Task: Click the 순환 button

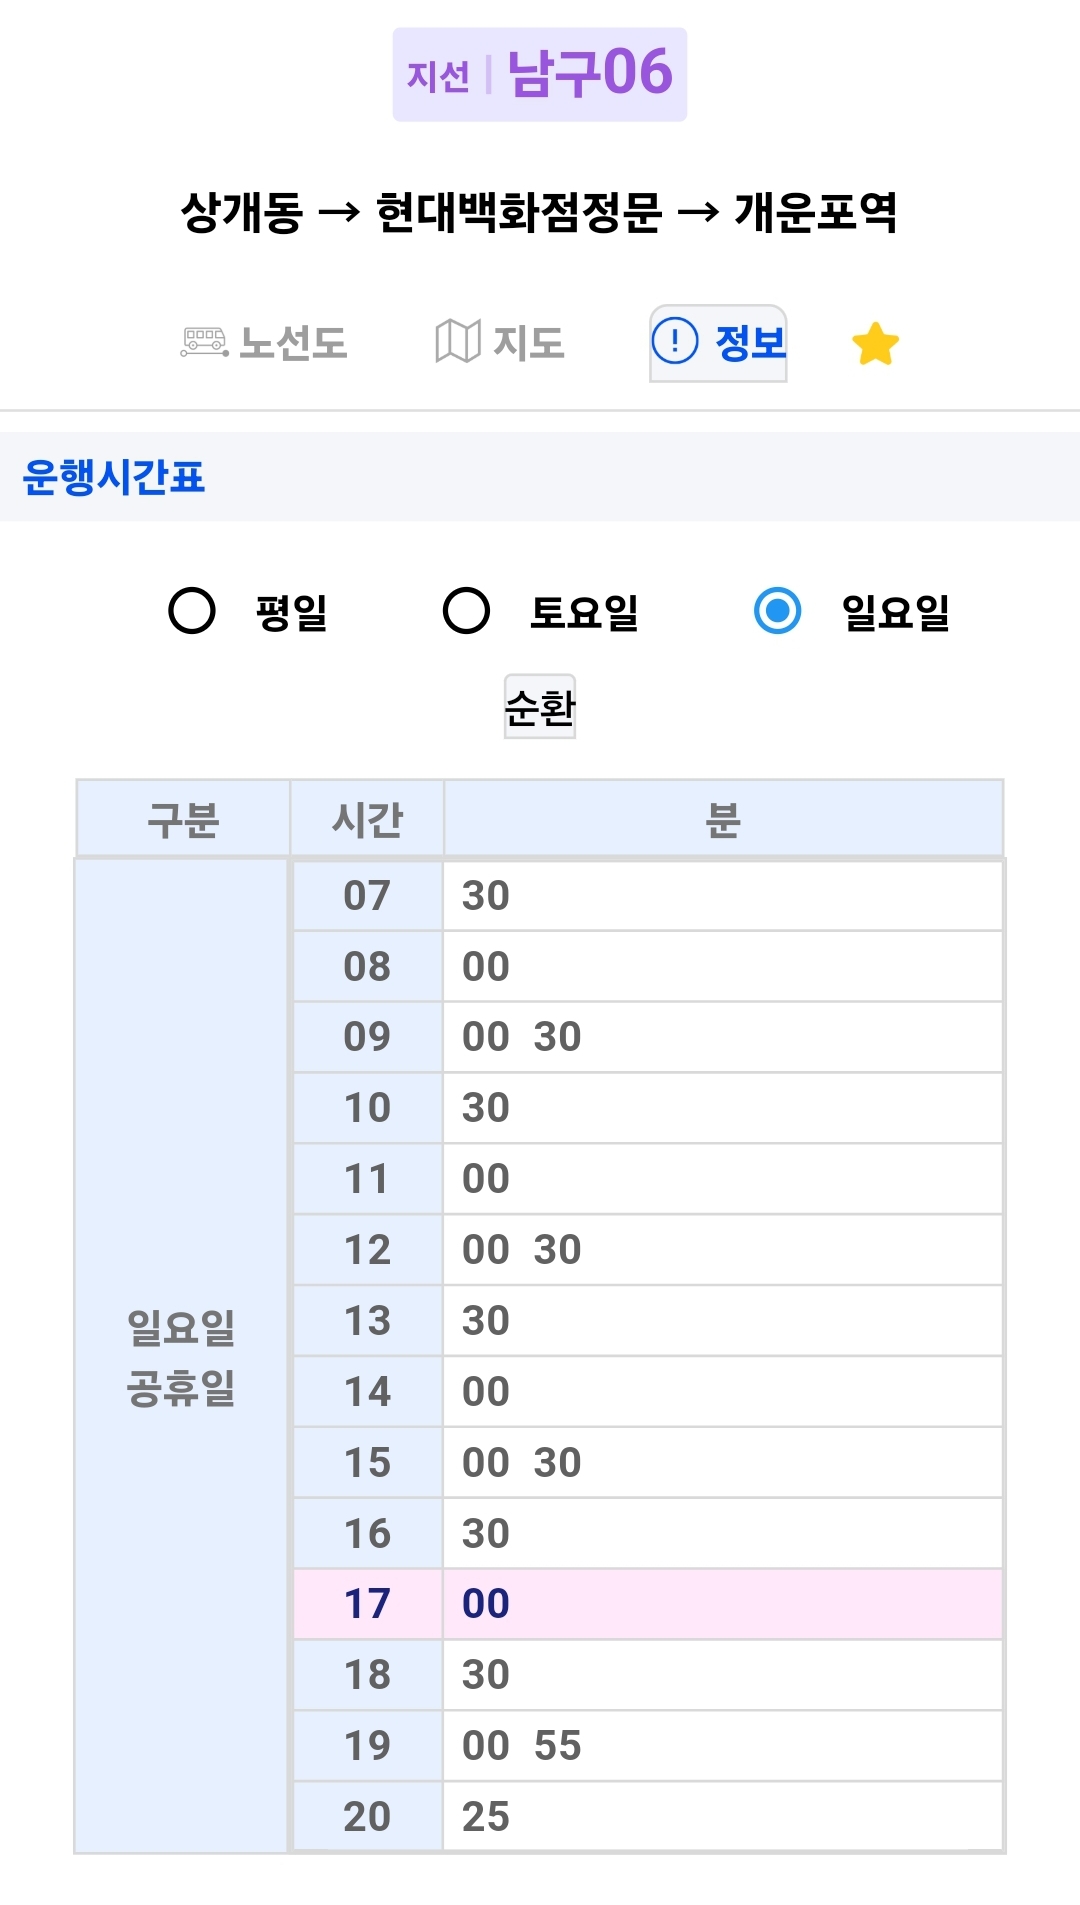Action: tap(540, 707)
